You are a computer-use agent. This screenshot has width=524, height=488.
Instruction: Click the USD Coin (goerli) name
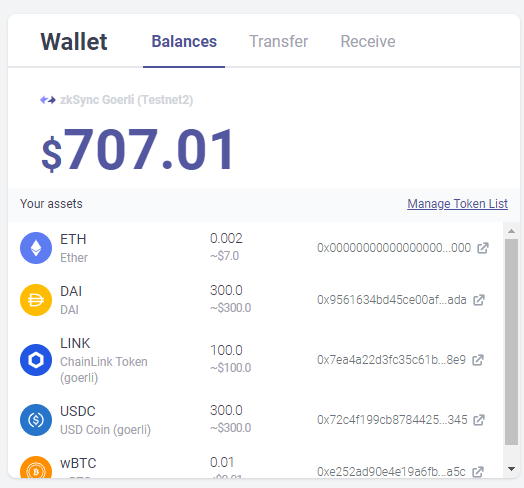pos(105,430)
